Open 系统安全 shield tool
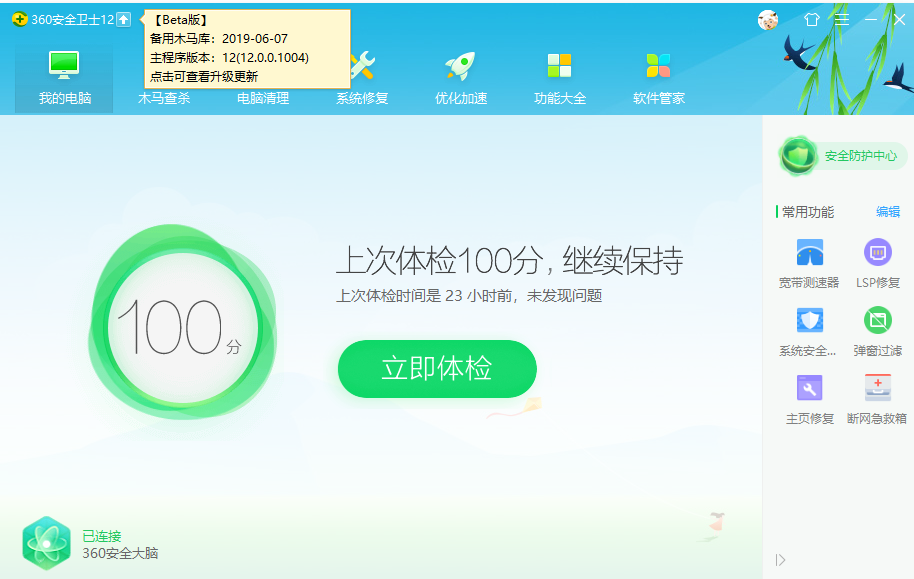Image resolution: width=914 pixels, height=579 pixels. (808, 331)
